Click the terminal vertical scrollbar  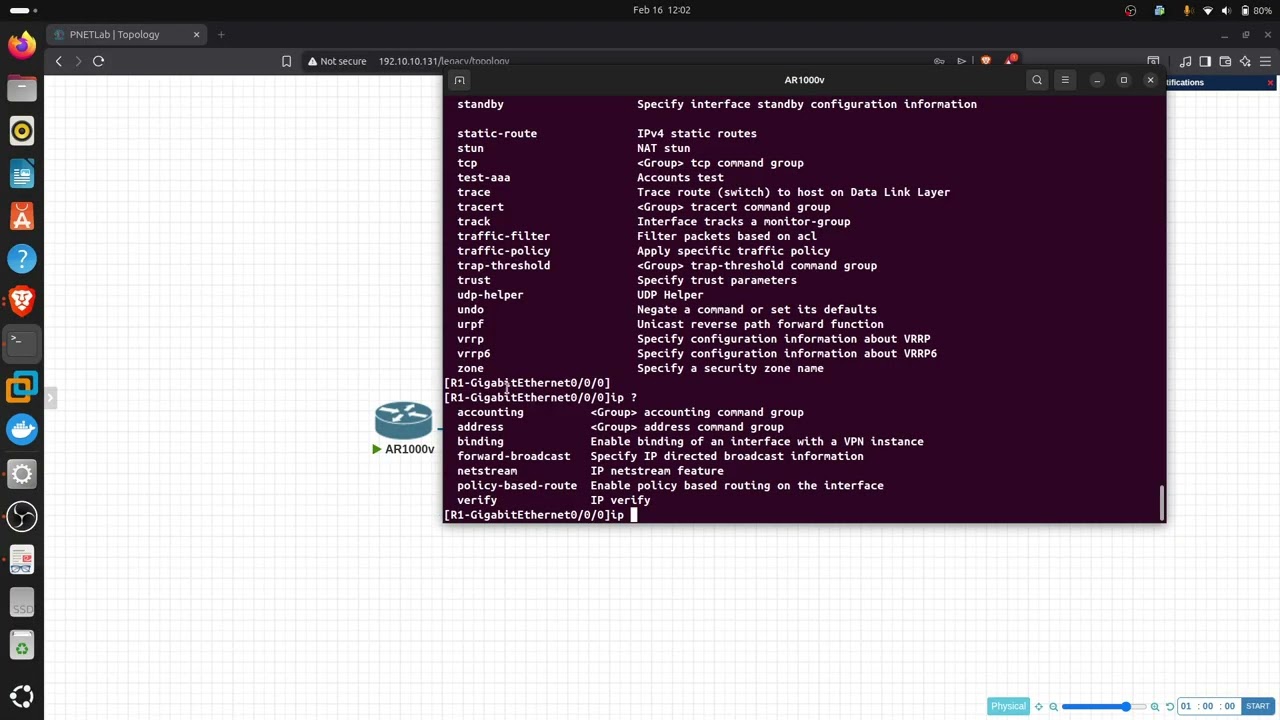pyautogui.click(x=1161, y=503)
